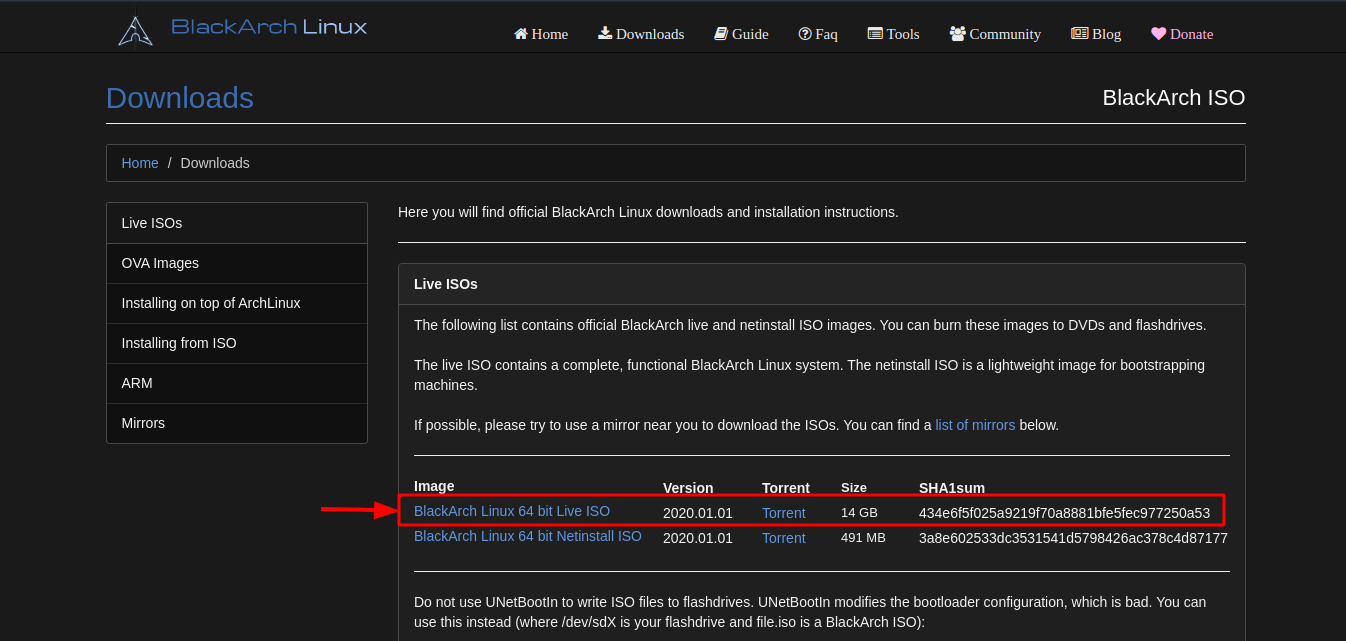This screenshot has width=1346, height=641.
Task: Select Mirrors in the sidebar
Action: pyautogui.click(x=237, y=423)
